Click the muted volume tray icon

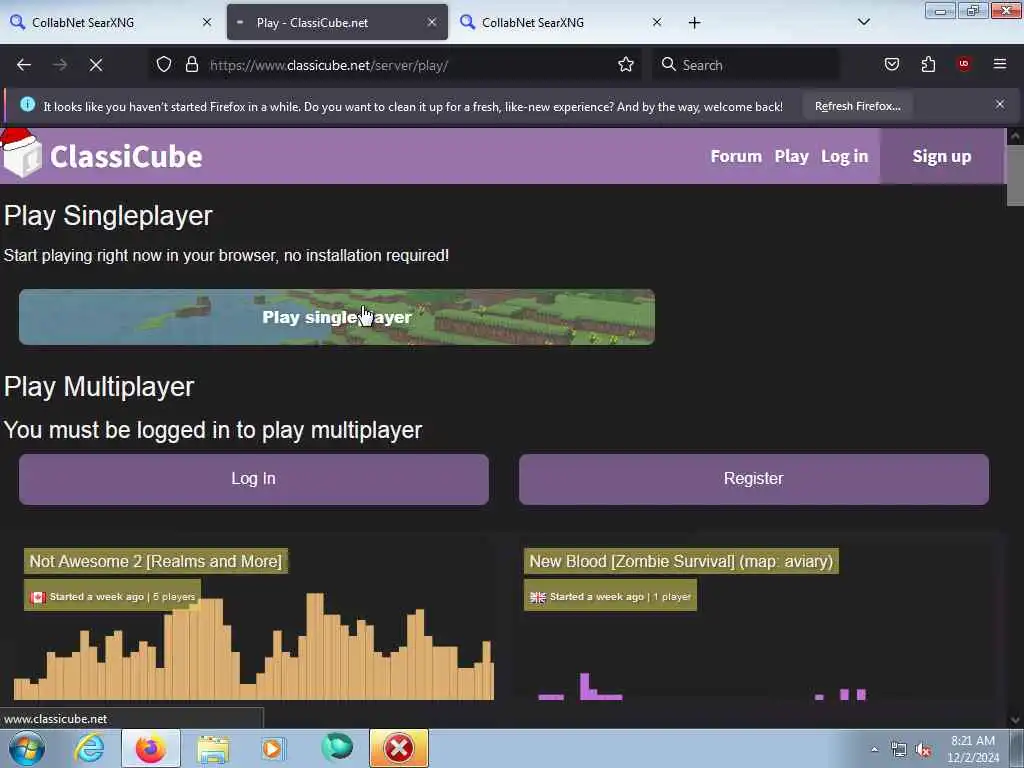coord(923,750)
